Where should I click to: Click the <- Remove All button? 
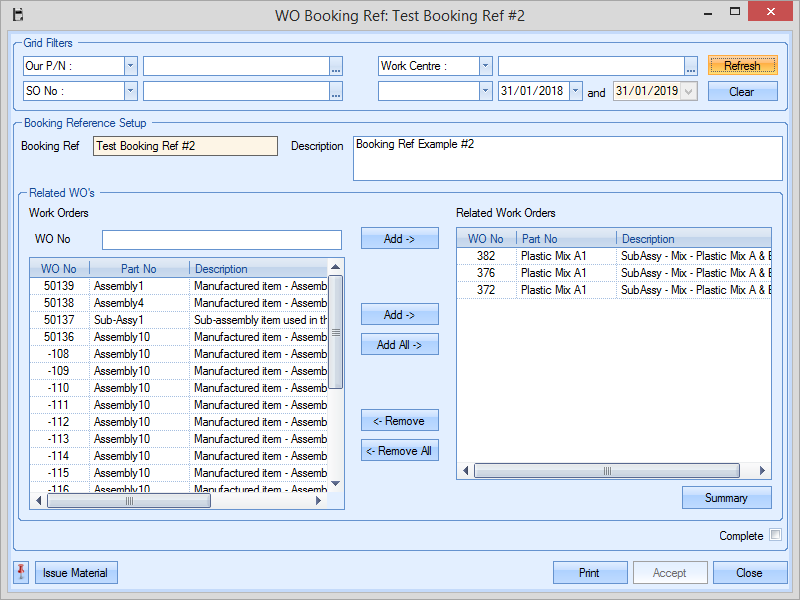tap(399, 451)
